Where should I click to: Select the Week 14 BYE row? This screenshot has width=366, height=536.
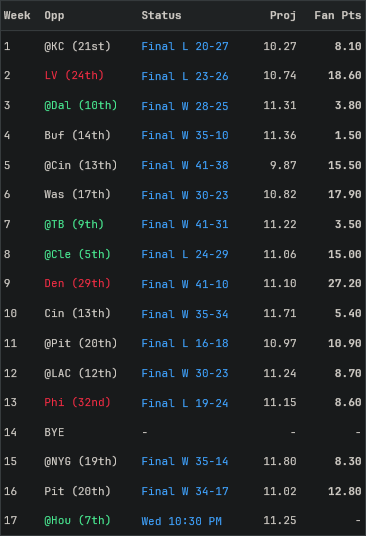pyautogui.click(x=183, y=432)
